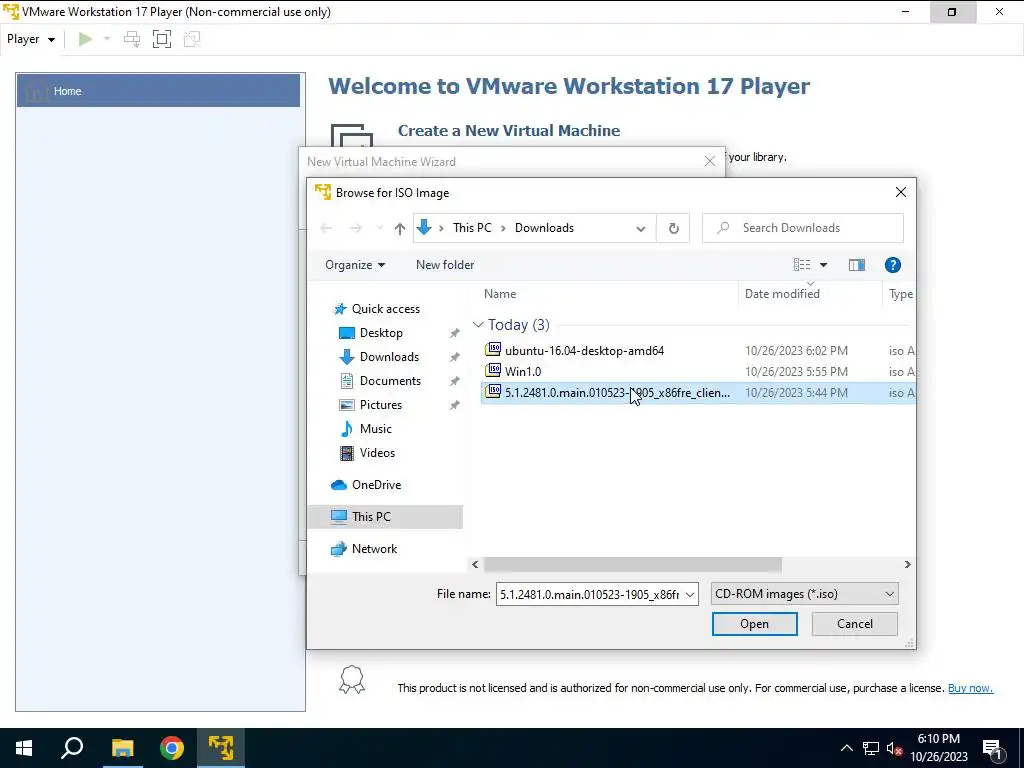Click the Up one level arrow
The width and height of the screenshot is (1024, 768).
click(x=400, y=228)
